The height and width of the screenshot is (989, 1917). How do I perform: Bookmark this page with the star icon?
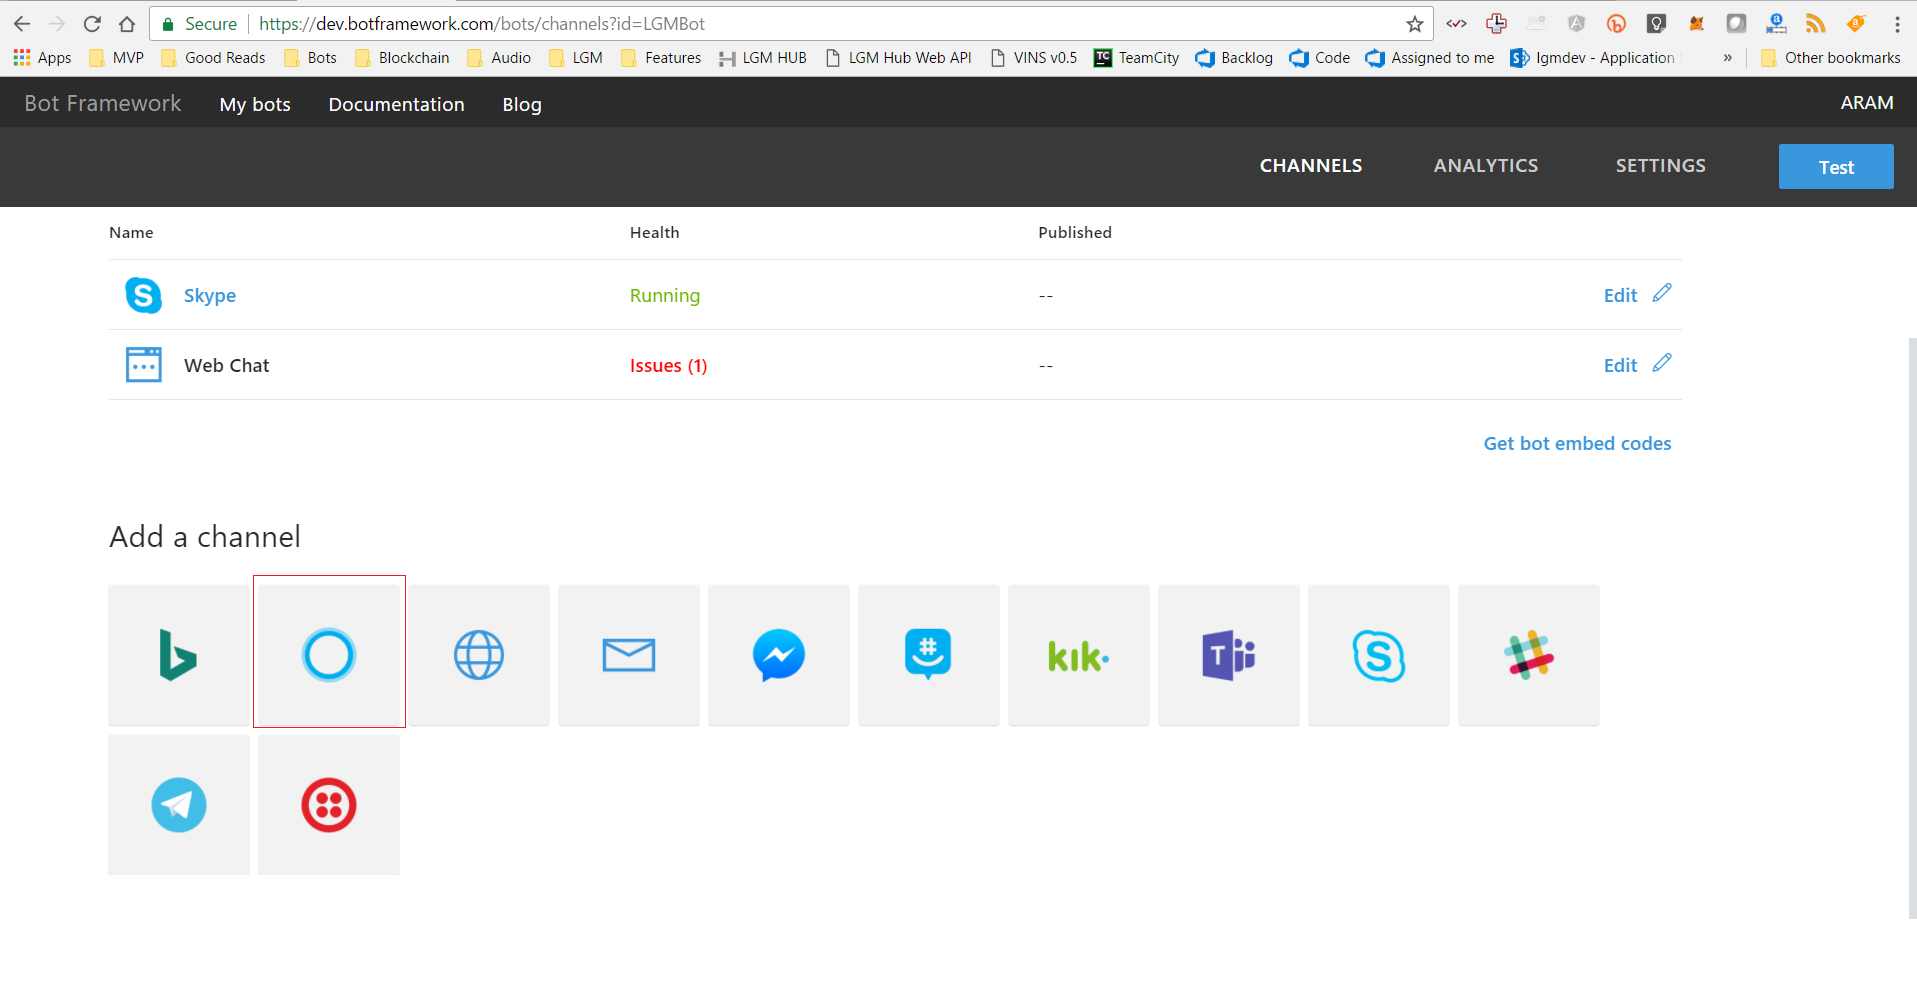click(1415, 24)
